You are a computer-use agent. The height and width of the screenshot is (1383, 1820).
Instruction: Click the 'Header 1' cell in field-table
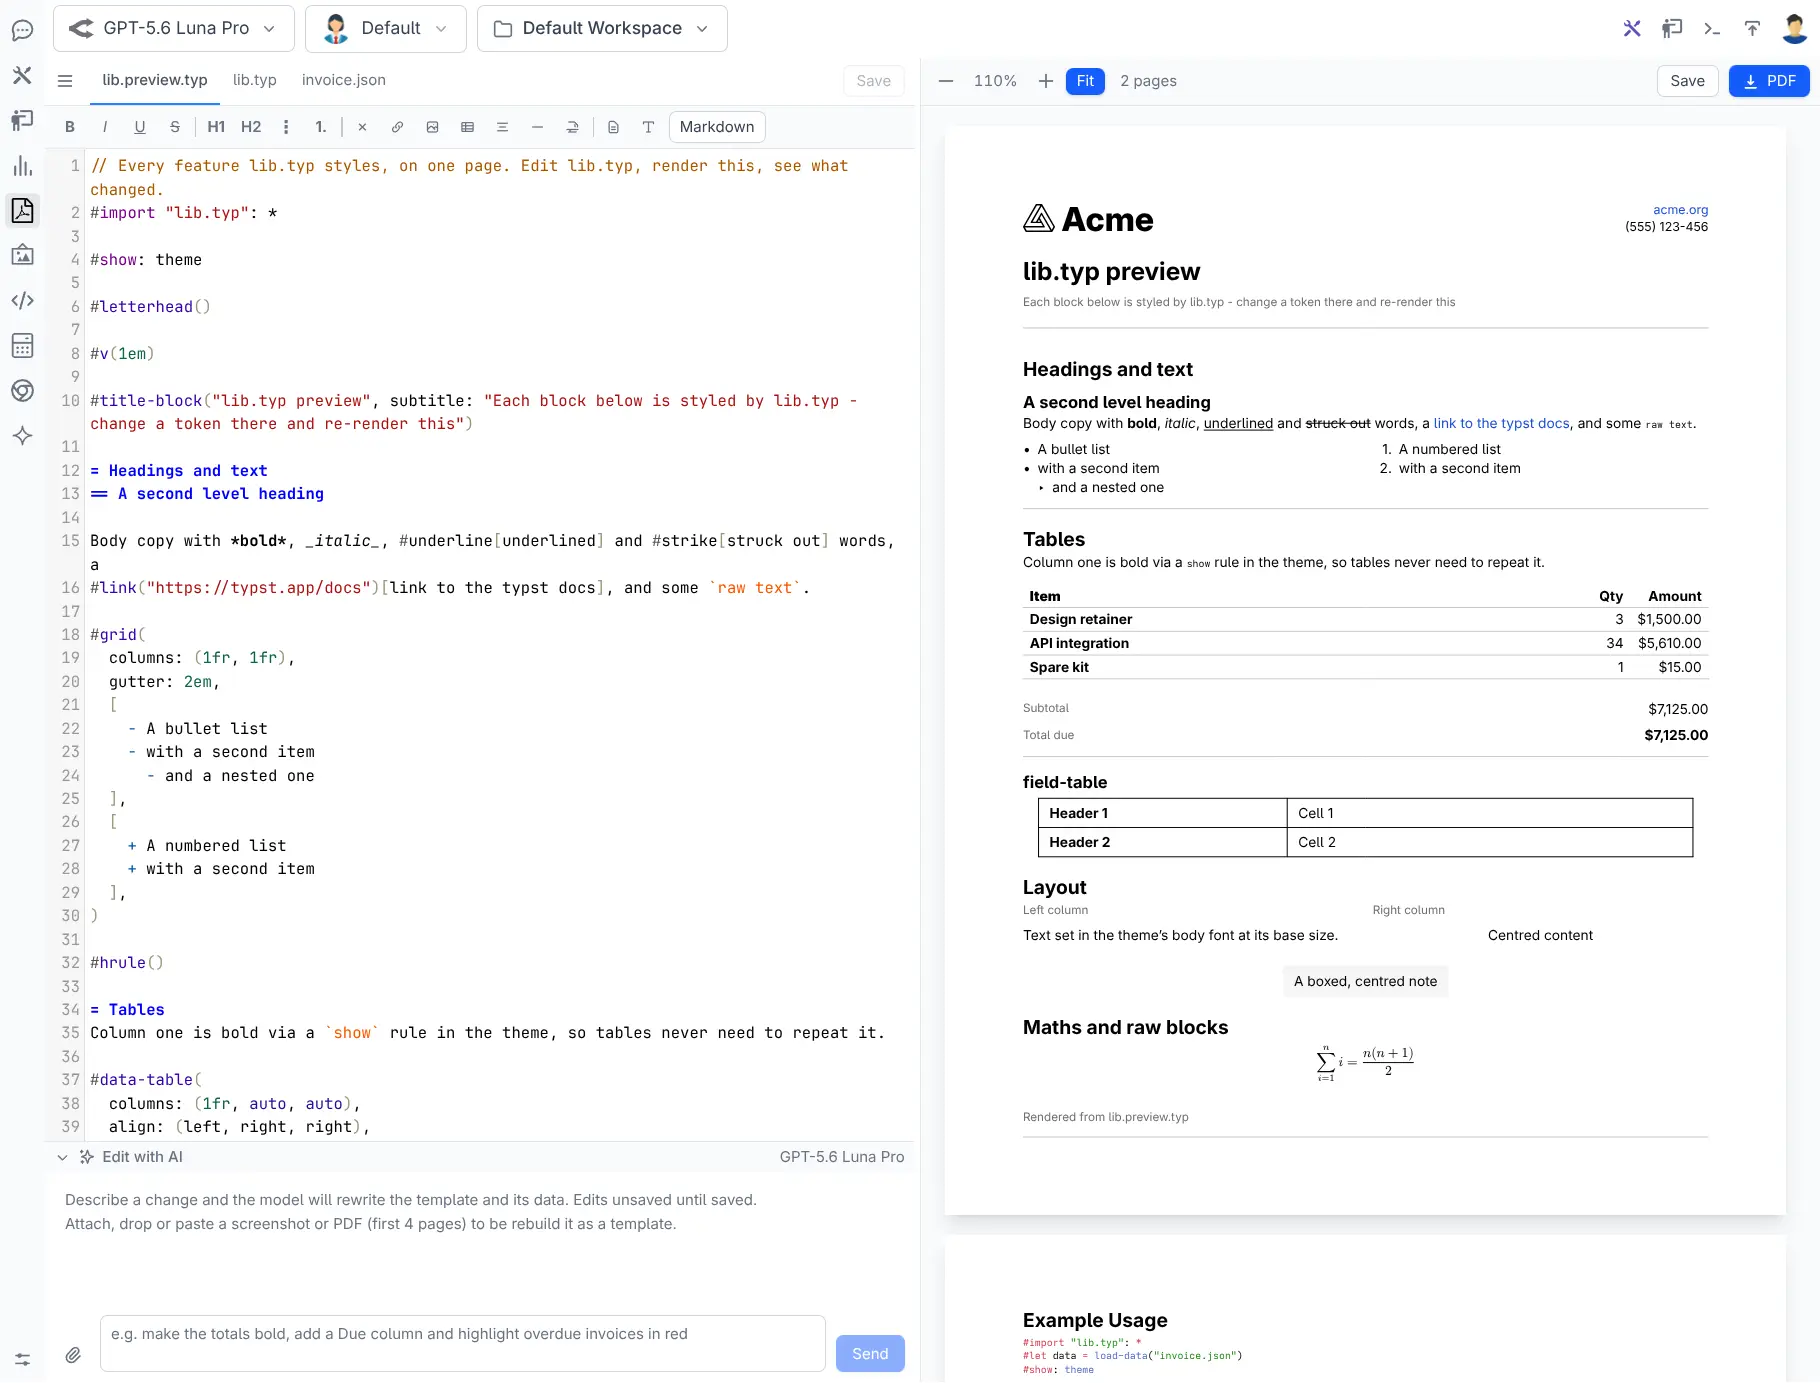pyautogui.click(x=1162, y=813)
